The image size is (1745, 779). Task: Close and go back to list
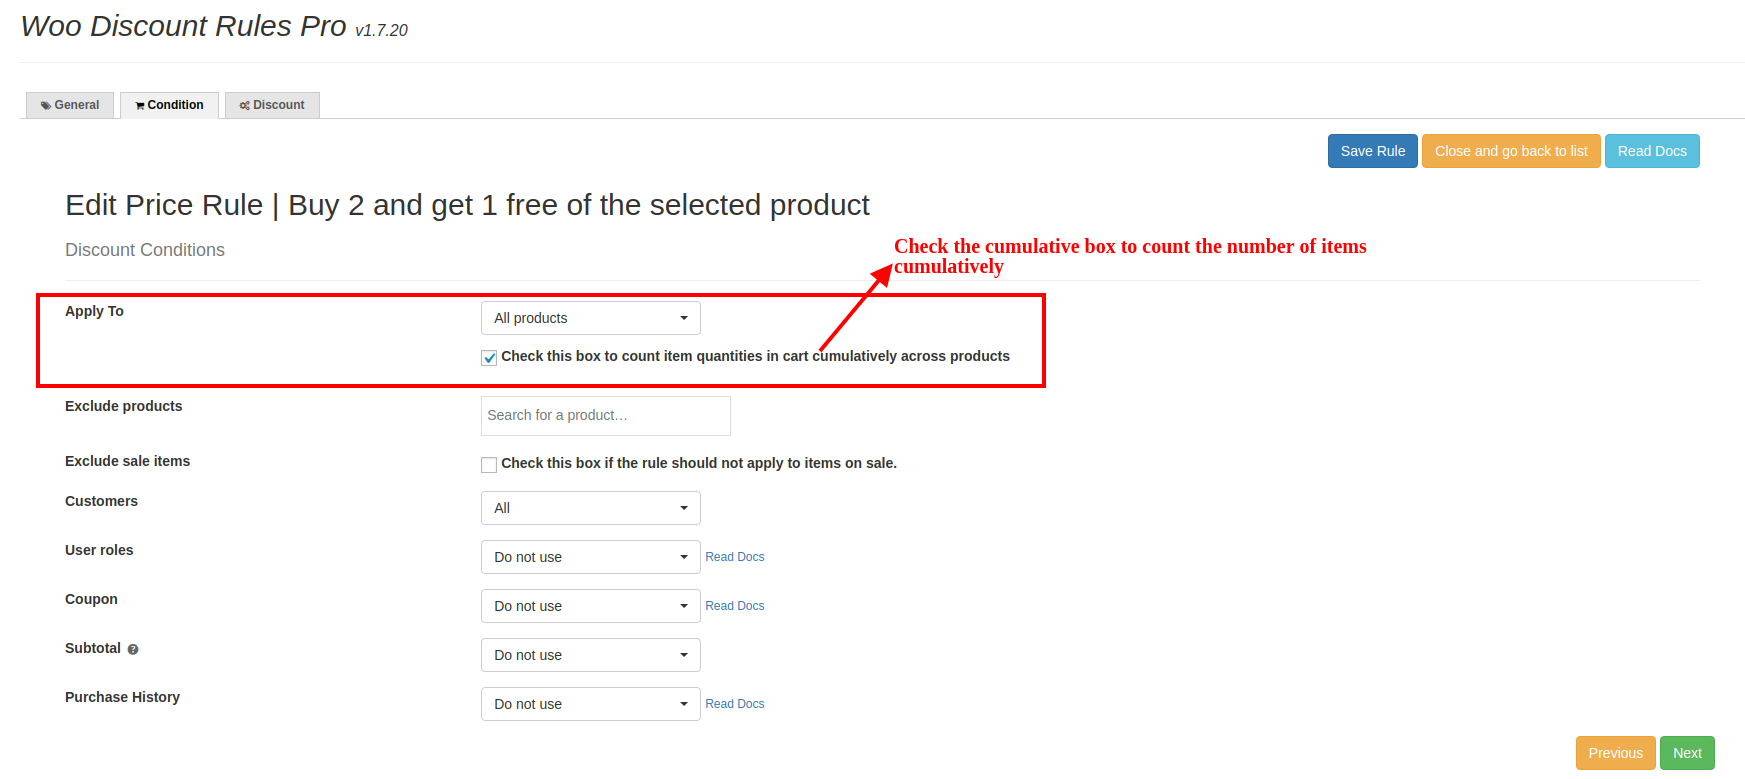(x=1511, y=151)
